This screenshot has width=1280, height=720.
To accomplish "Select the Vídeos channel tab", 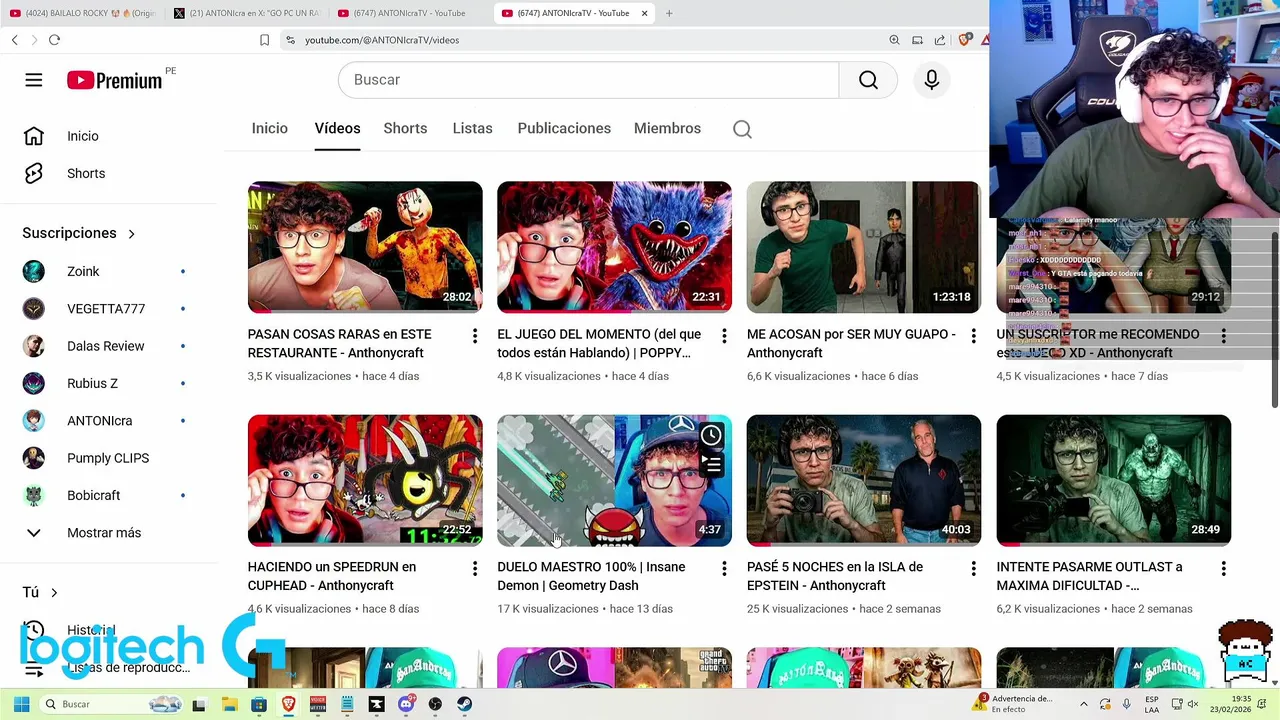I will [337, 128].
